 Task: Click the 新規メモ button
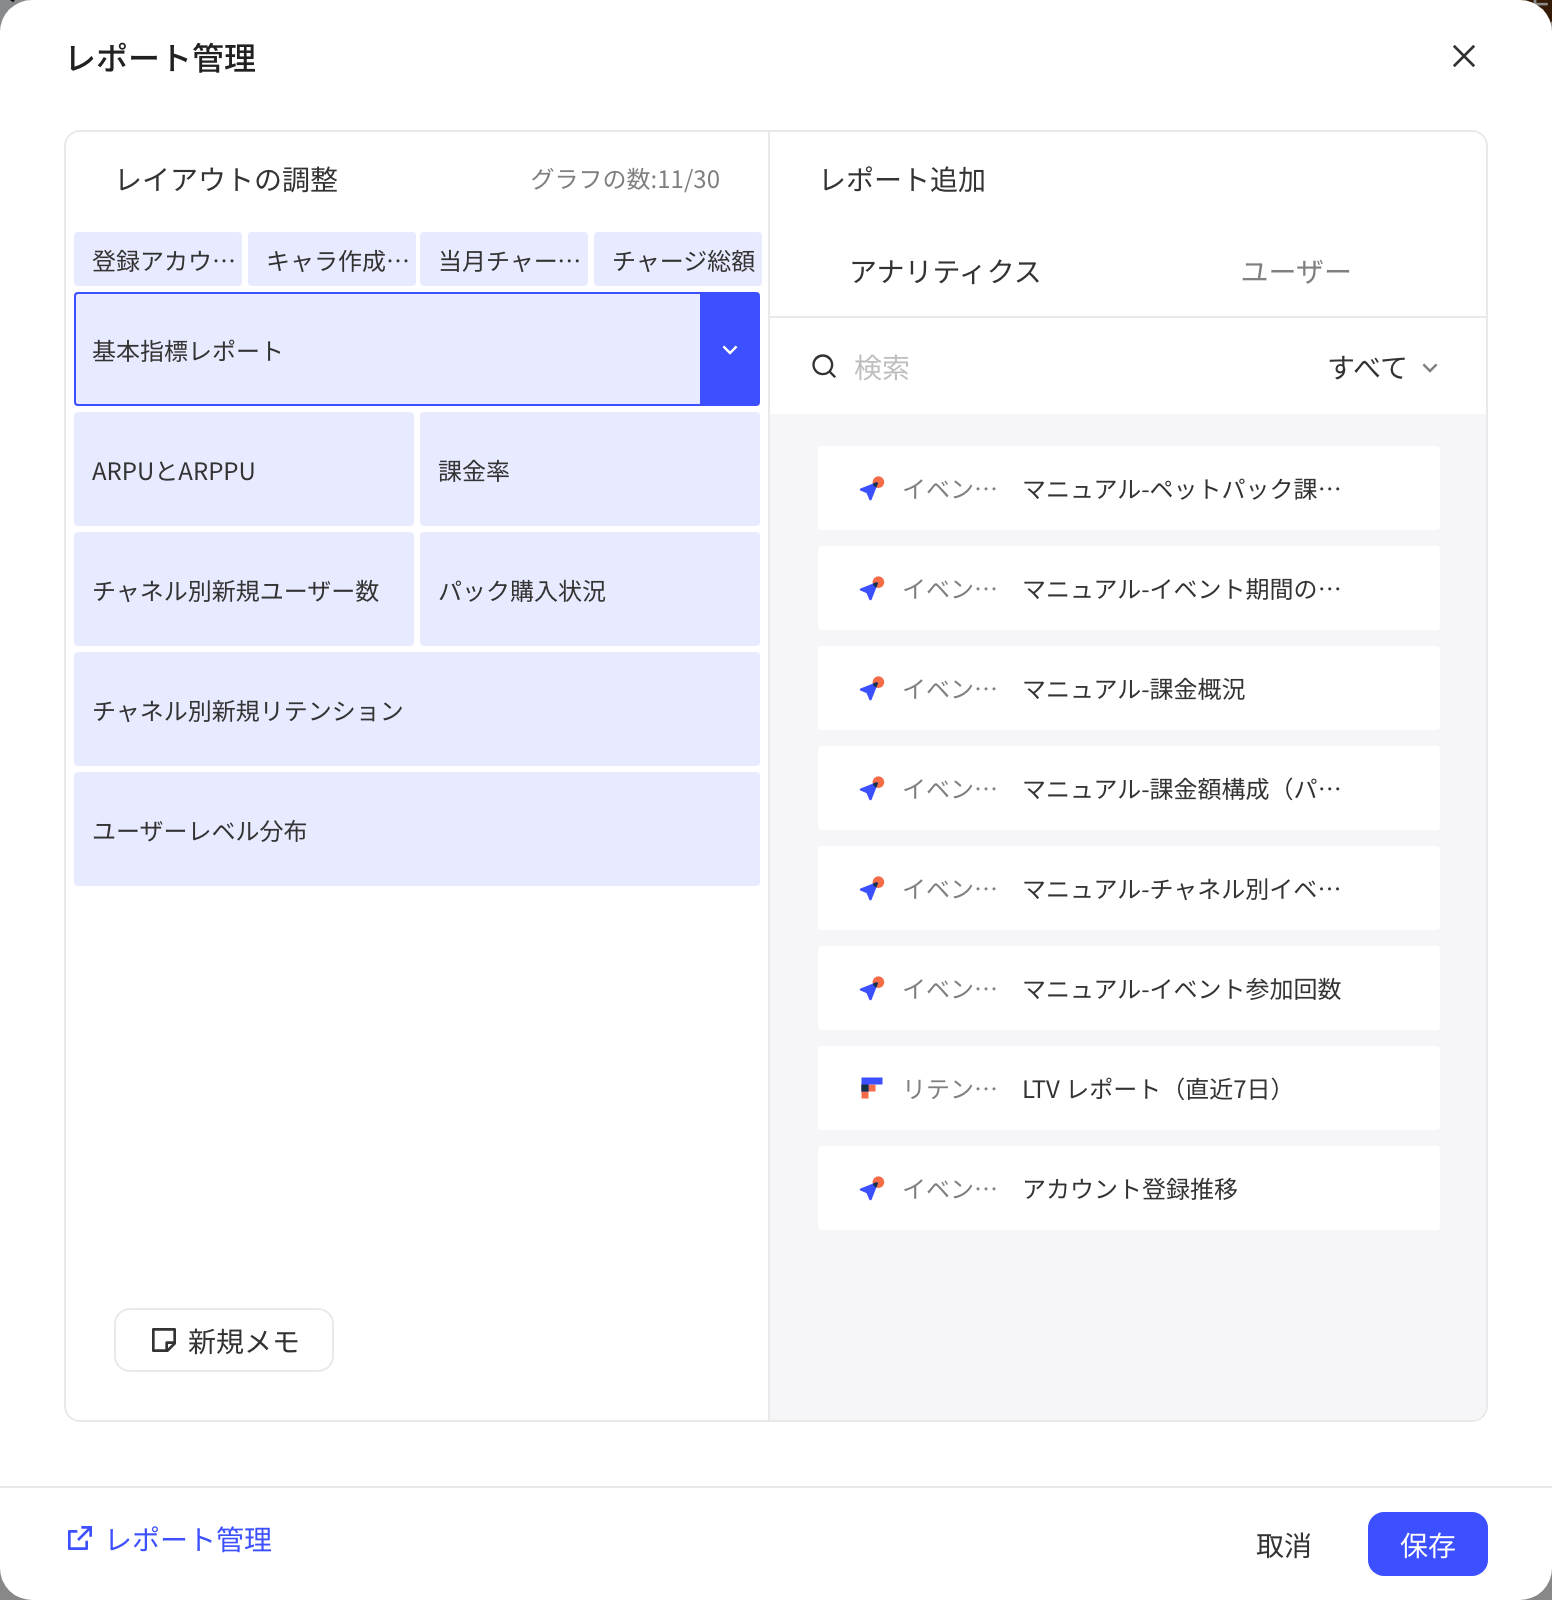click(224, 1340)
